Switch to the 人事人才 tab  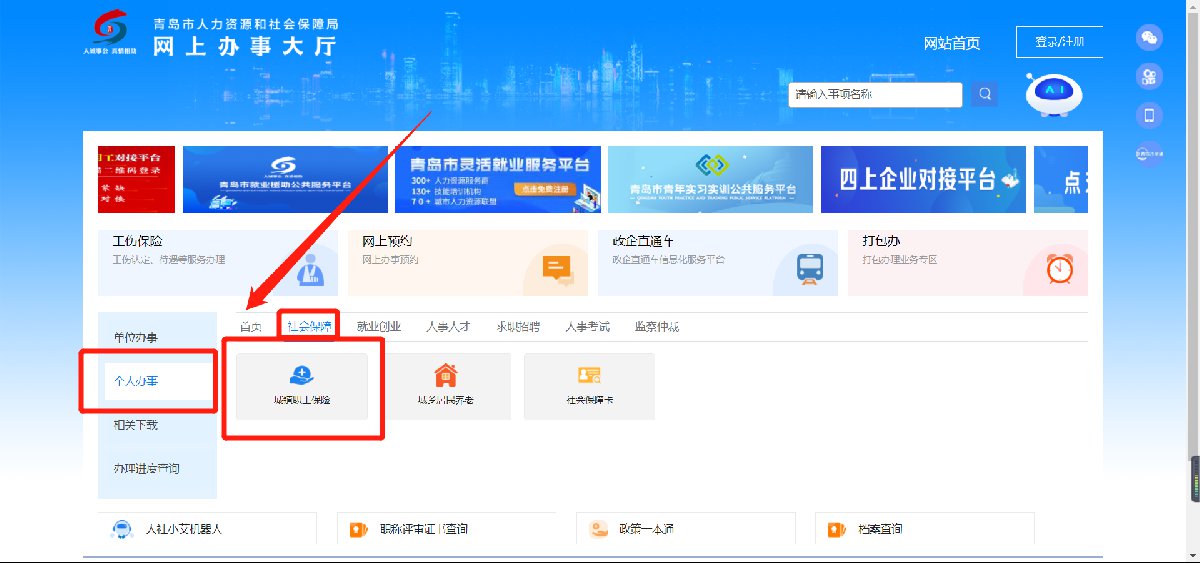coord(448,327)
